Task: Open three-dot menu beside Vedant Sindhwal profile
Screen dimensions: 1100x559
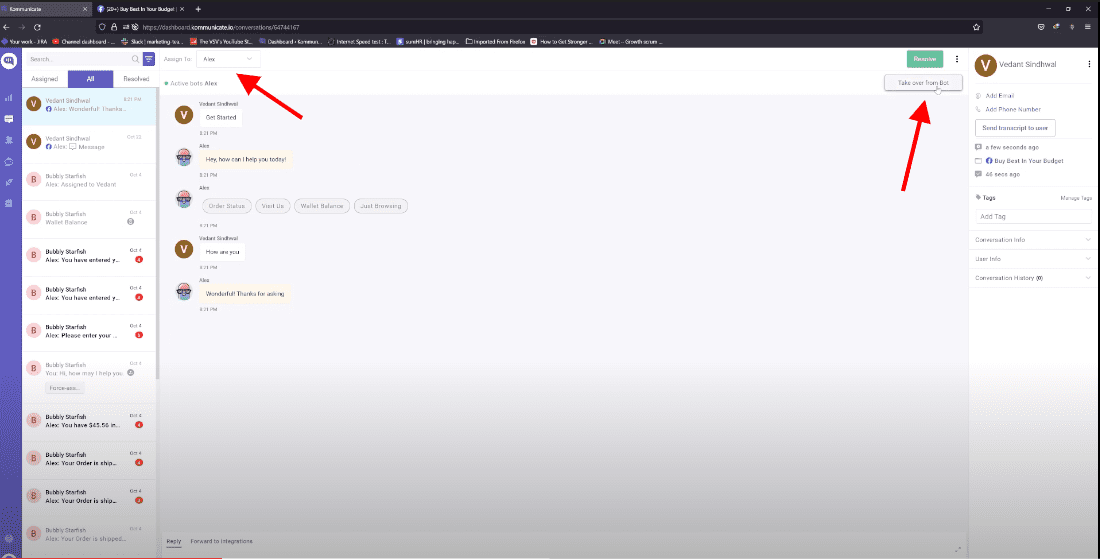Action: coord(1089,64)
